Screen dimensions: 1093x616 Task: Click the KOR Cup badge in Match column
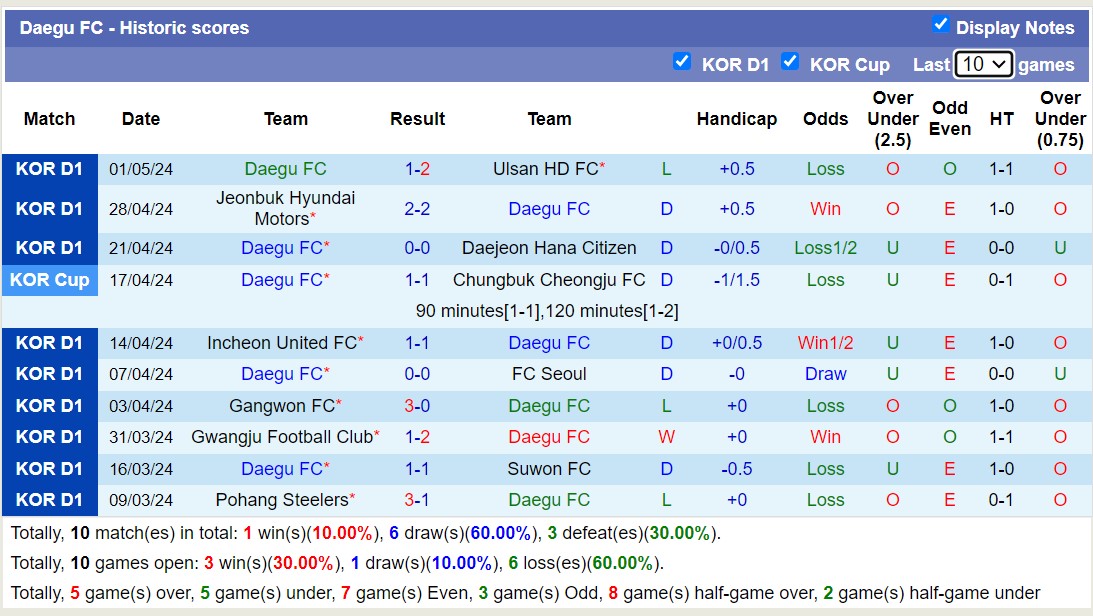(50, 280)
